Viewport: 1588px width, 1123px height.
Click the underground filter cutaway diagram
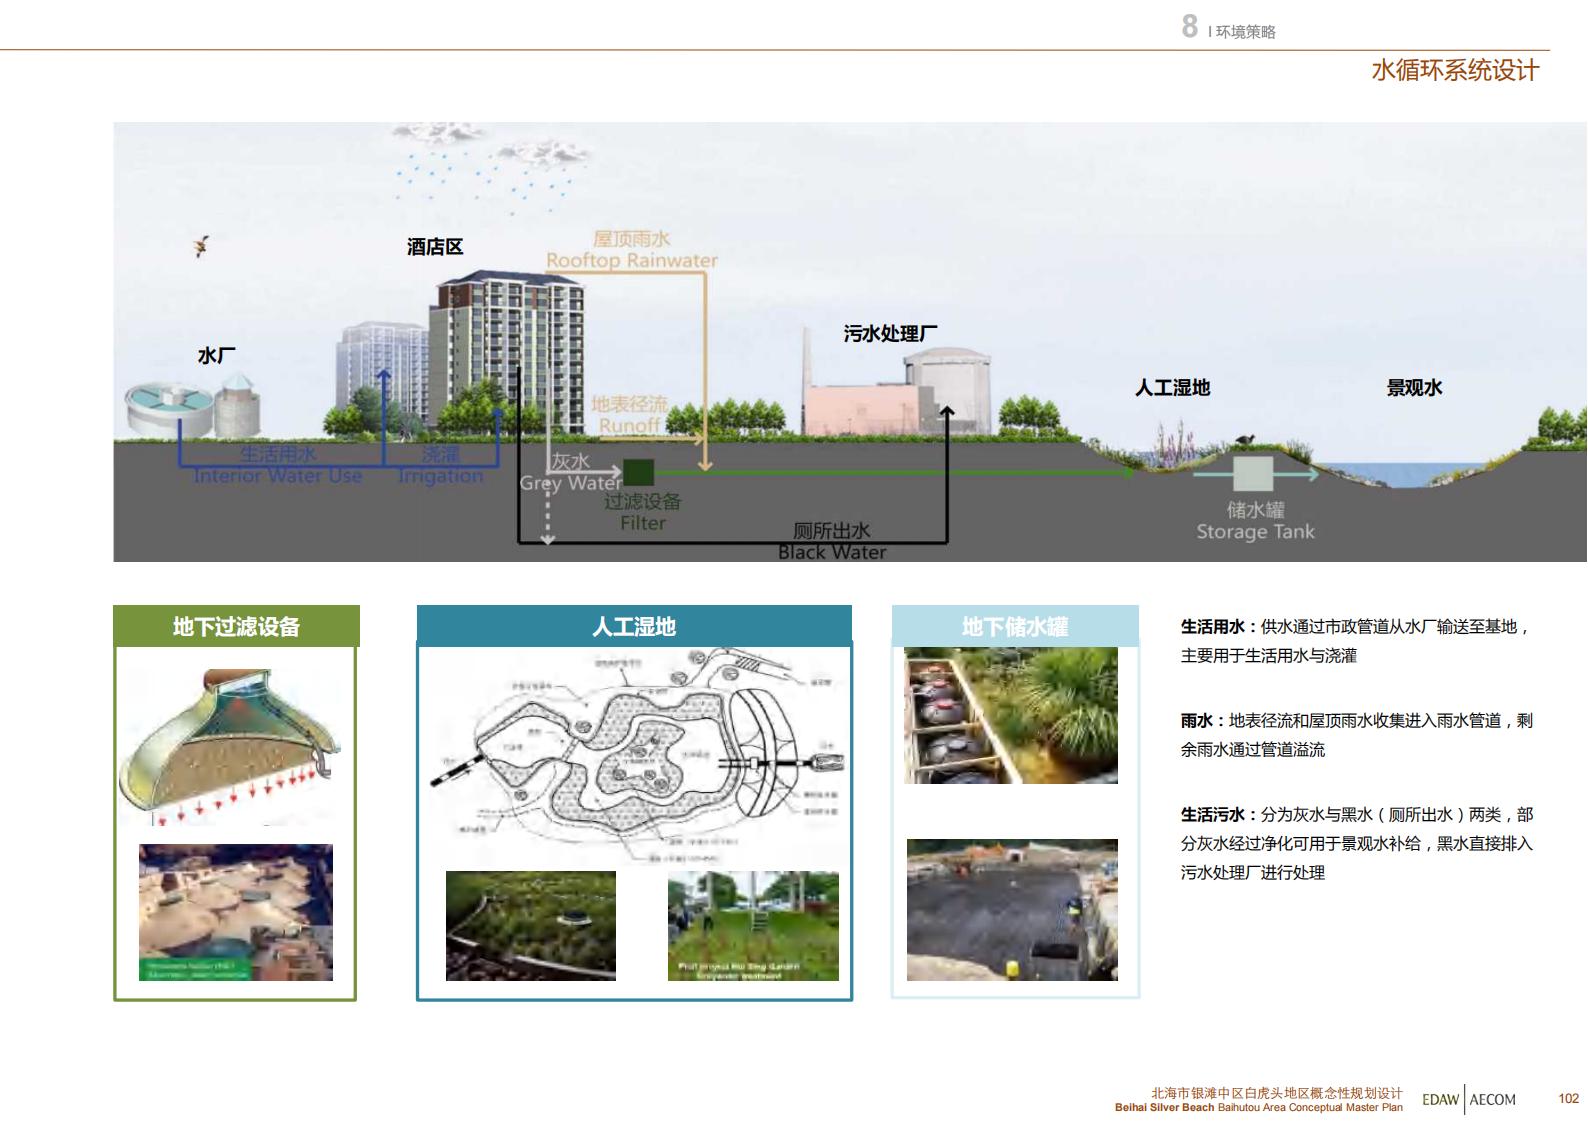(230, 745)
